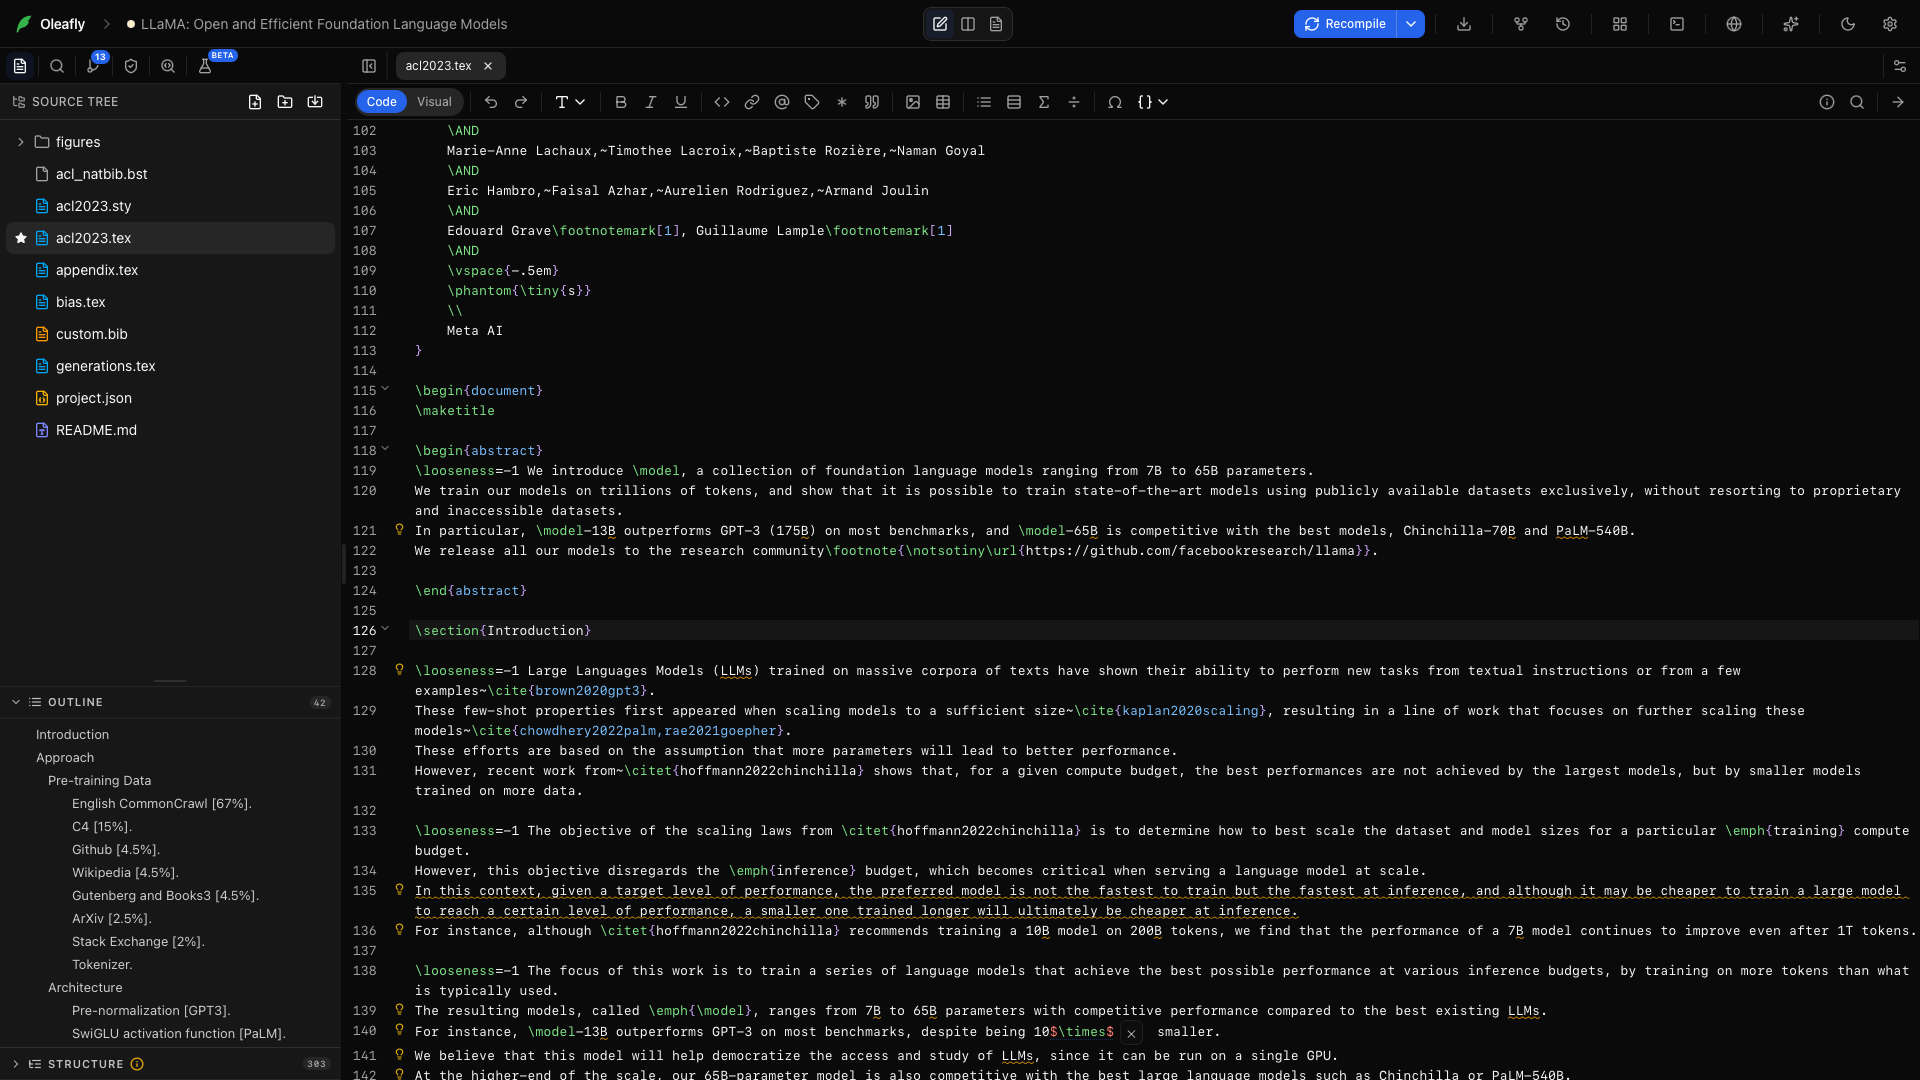The image size is (1920, 1080).
Task: Open the grid apps icon in top bar
Action: [1620, 24]
